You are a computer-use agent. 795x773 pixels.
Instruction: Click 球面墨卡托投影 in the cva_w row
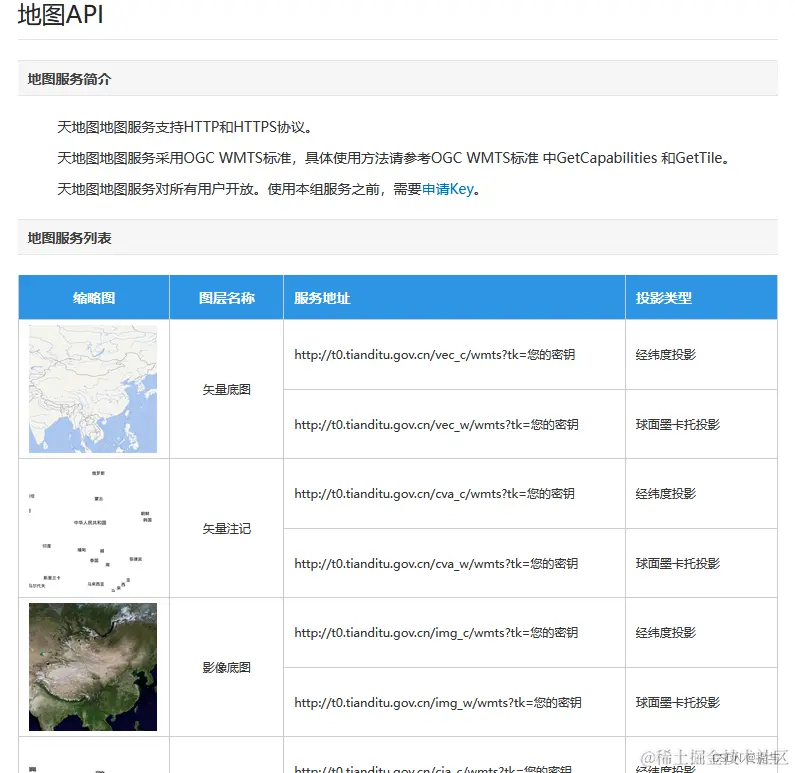(678, 564)
